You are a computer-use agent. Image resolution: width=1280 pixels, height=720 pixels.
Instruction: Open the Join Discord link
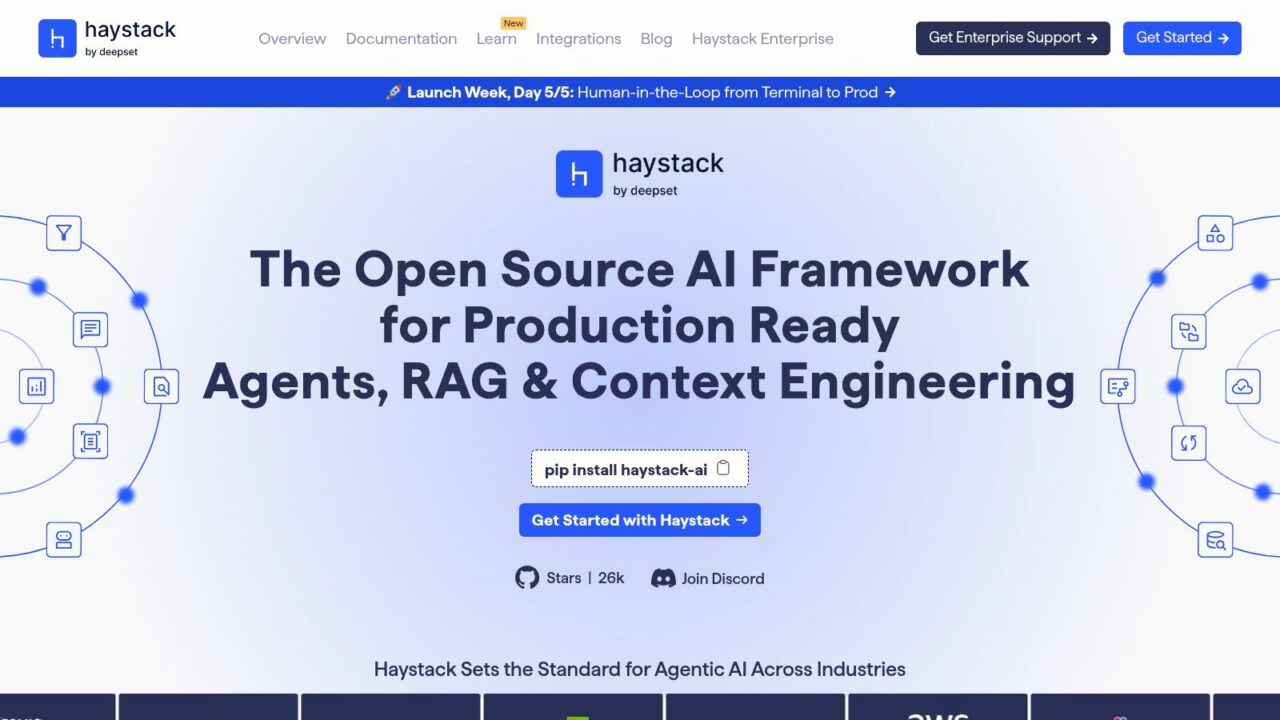point(708,578)
